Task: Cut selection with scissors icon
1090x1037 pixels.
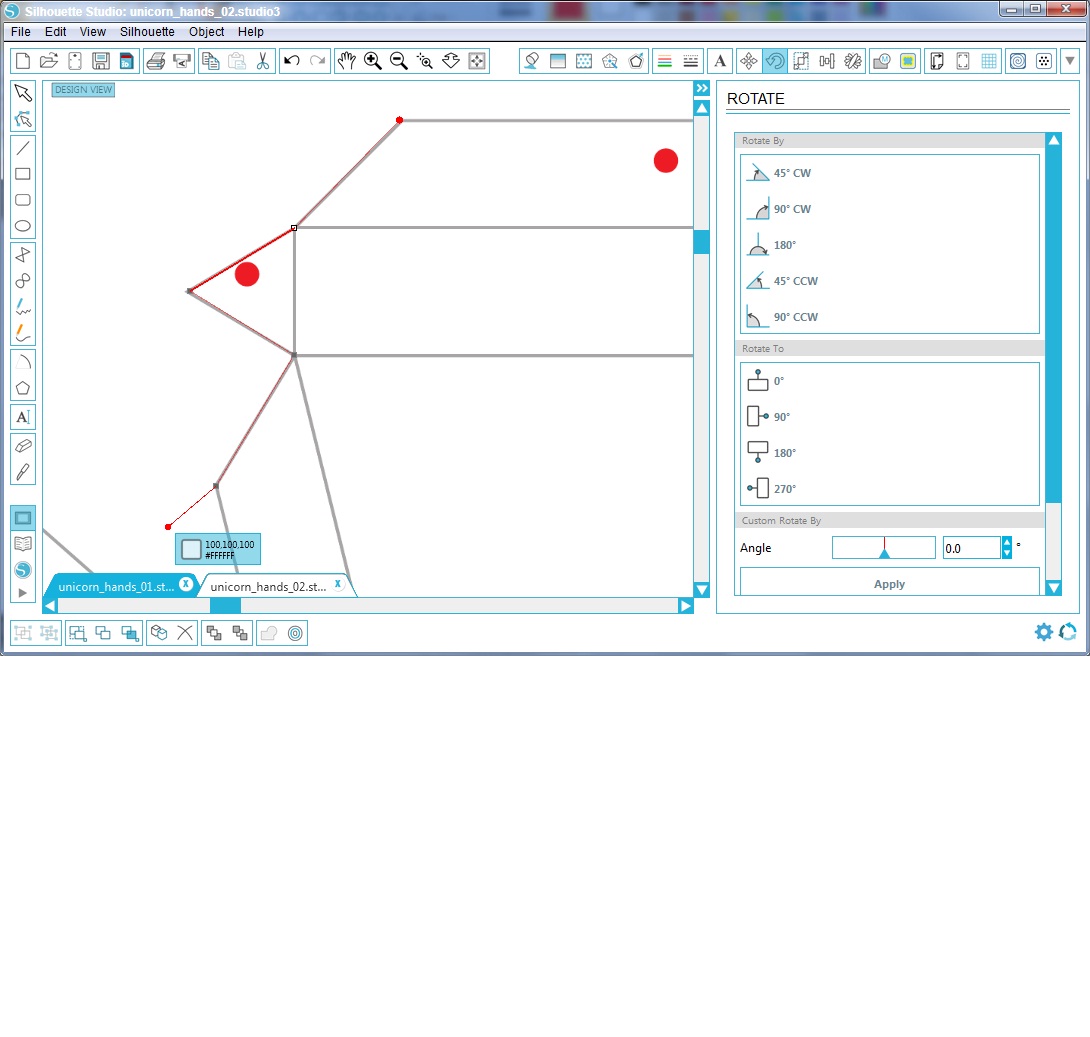Action: [x=263, y=61]
